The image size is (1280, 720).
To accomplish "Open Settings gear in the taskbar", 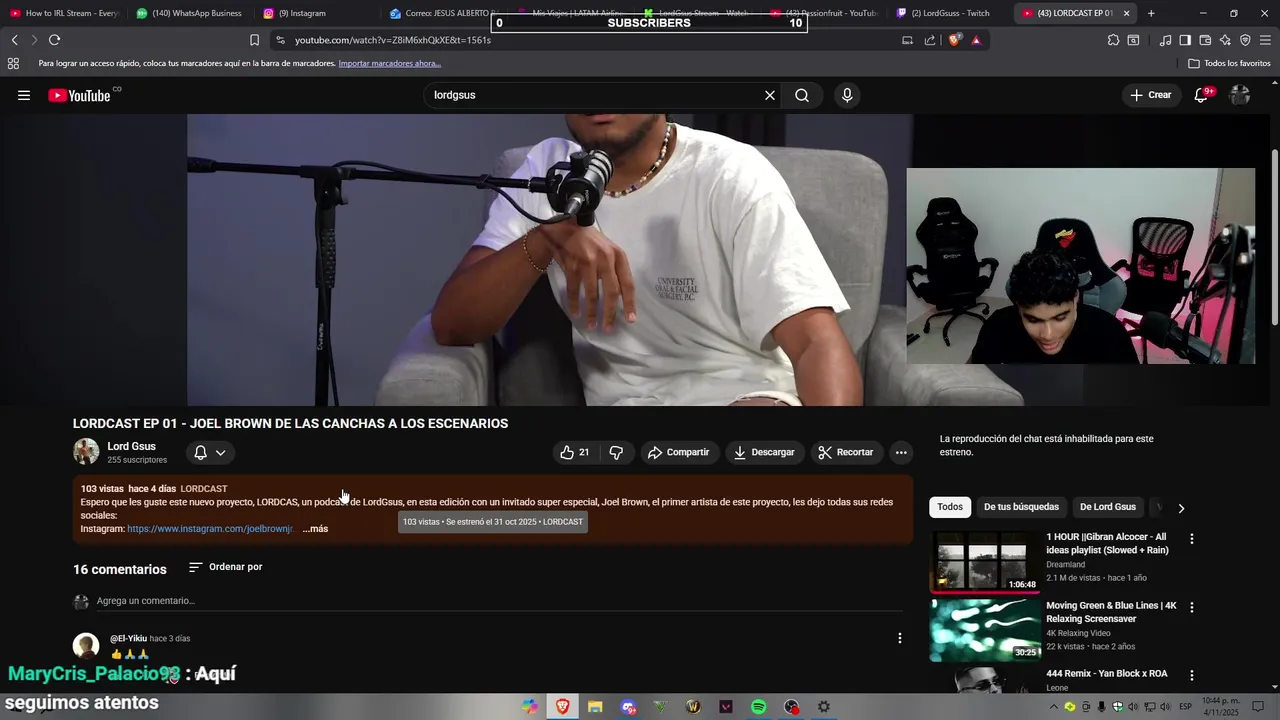I will [824, 707].
